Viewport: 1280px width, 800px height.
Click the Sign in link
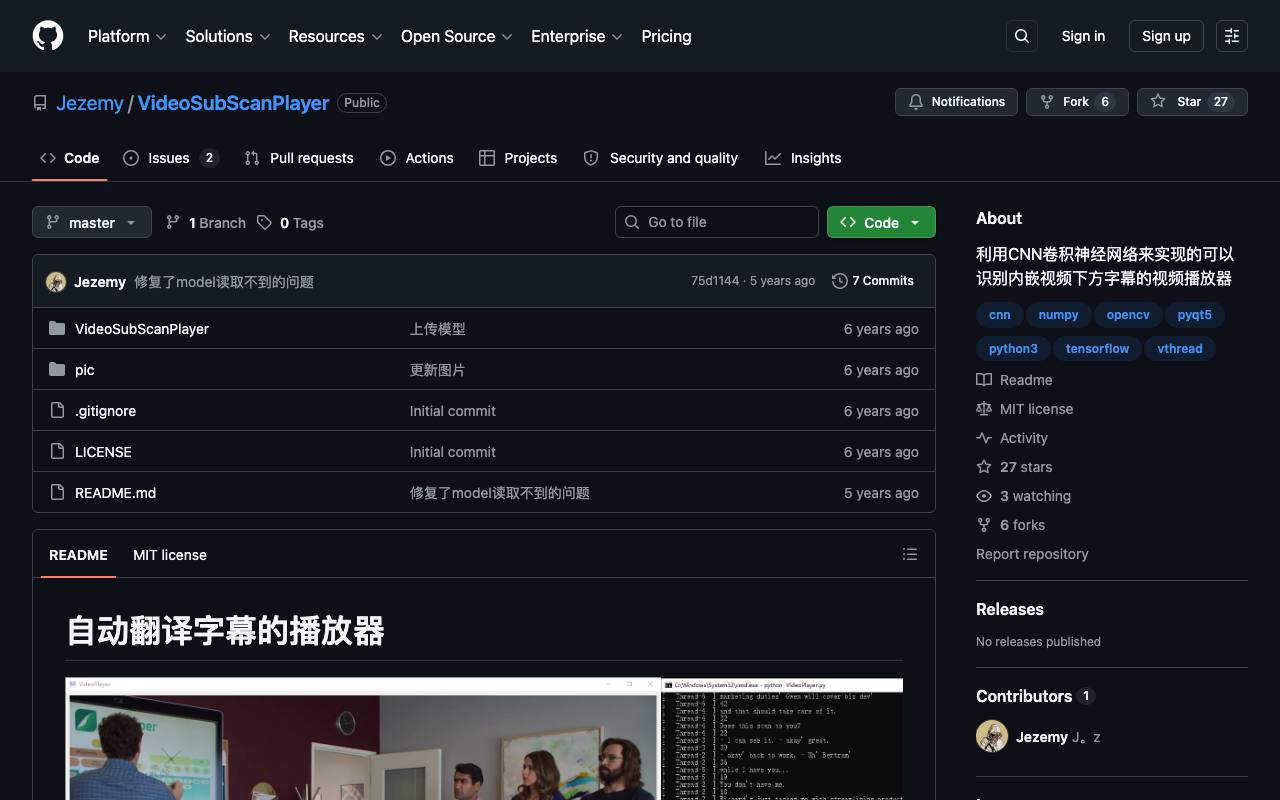coord(1083,36)
